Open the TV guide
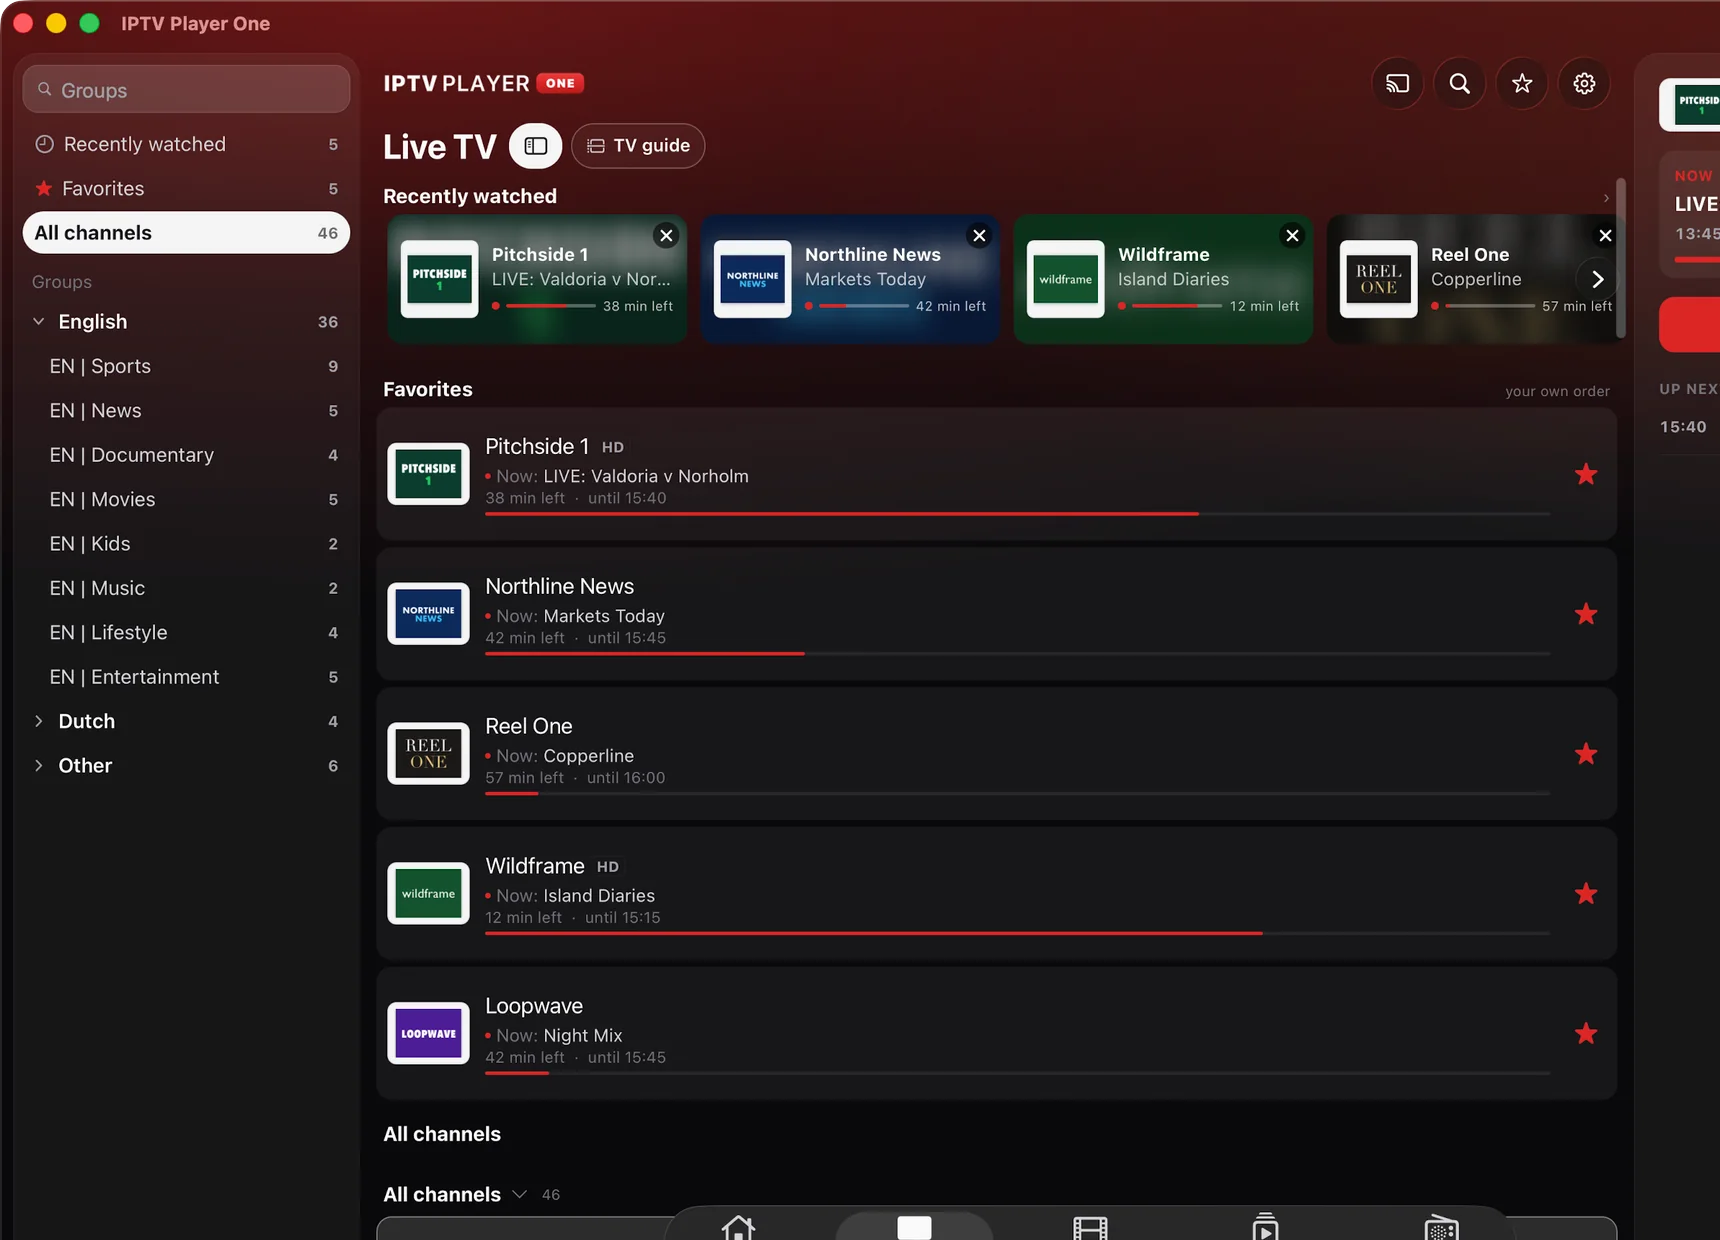This screenshot has height=1240, width=1720. (x=638, y=146)
